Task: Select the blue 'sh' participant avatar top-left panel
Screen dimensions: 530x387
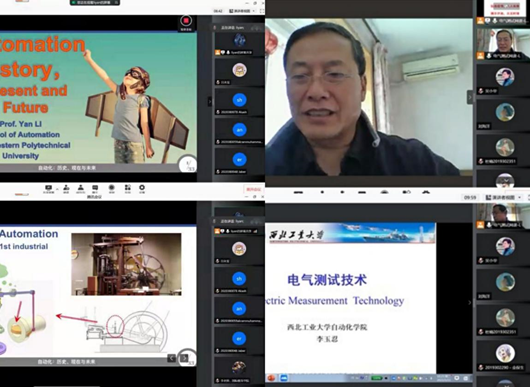Action: 239,100
